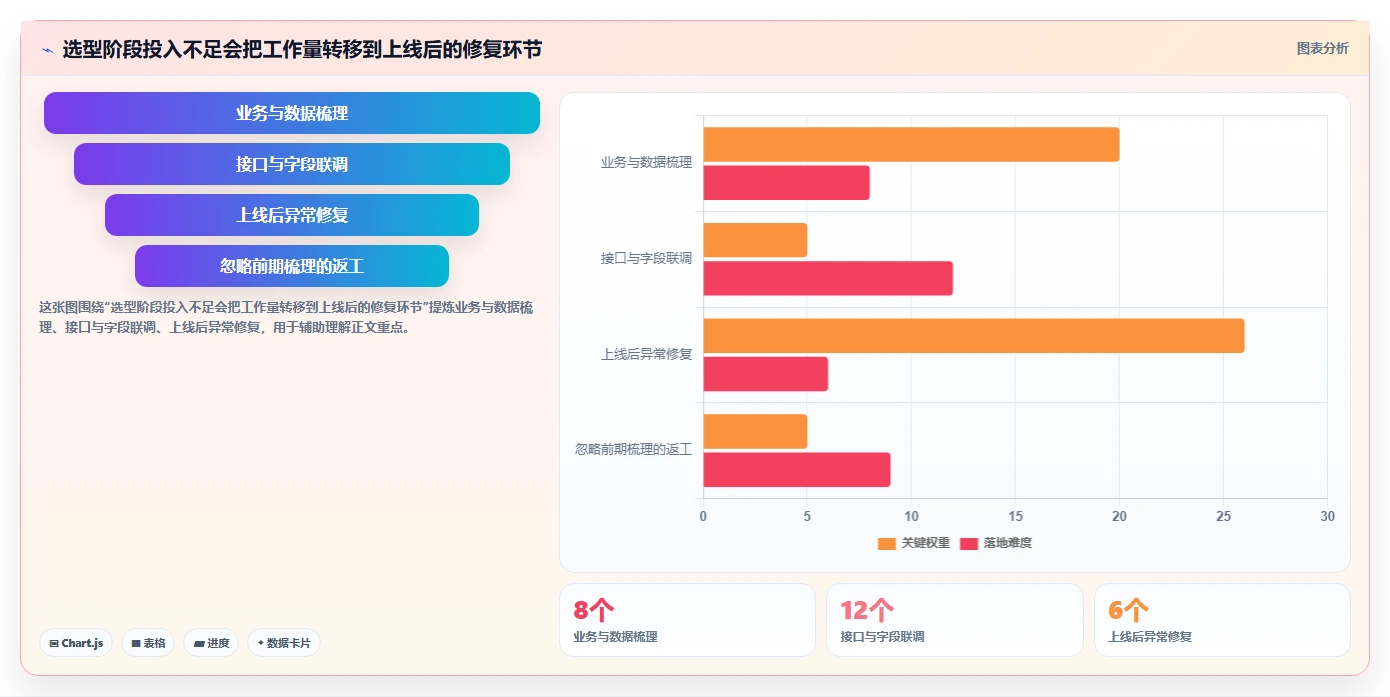The height and width of the screenshot is (697, 1390).
Task: Click the chart axis label 业务与数据梳理
Action: (x=646, y=162)
